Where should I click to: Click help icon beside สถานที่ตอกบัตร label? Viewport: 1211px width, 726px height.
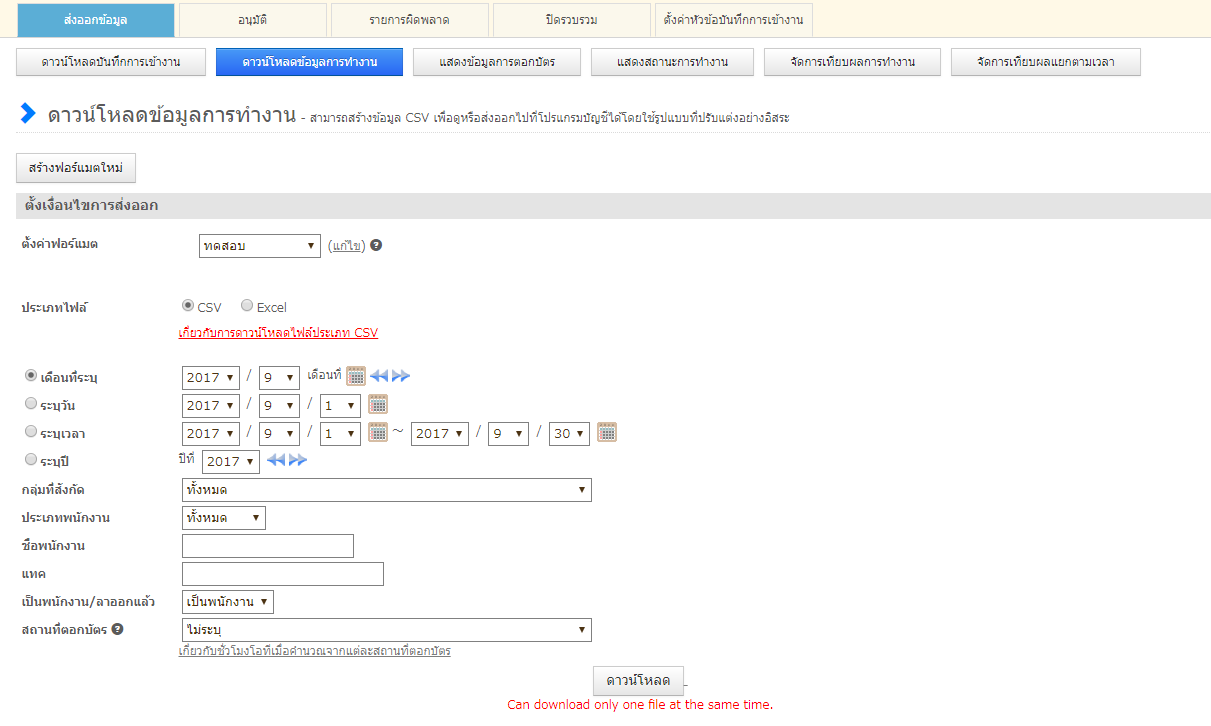tap(118, 629)
